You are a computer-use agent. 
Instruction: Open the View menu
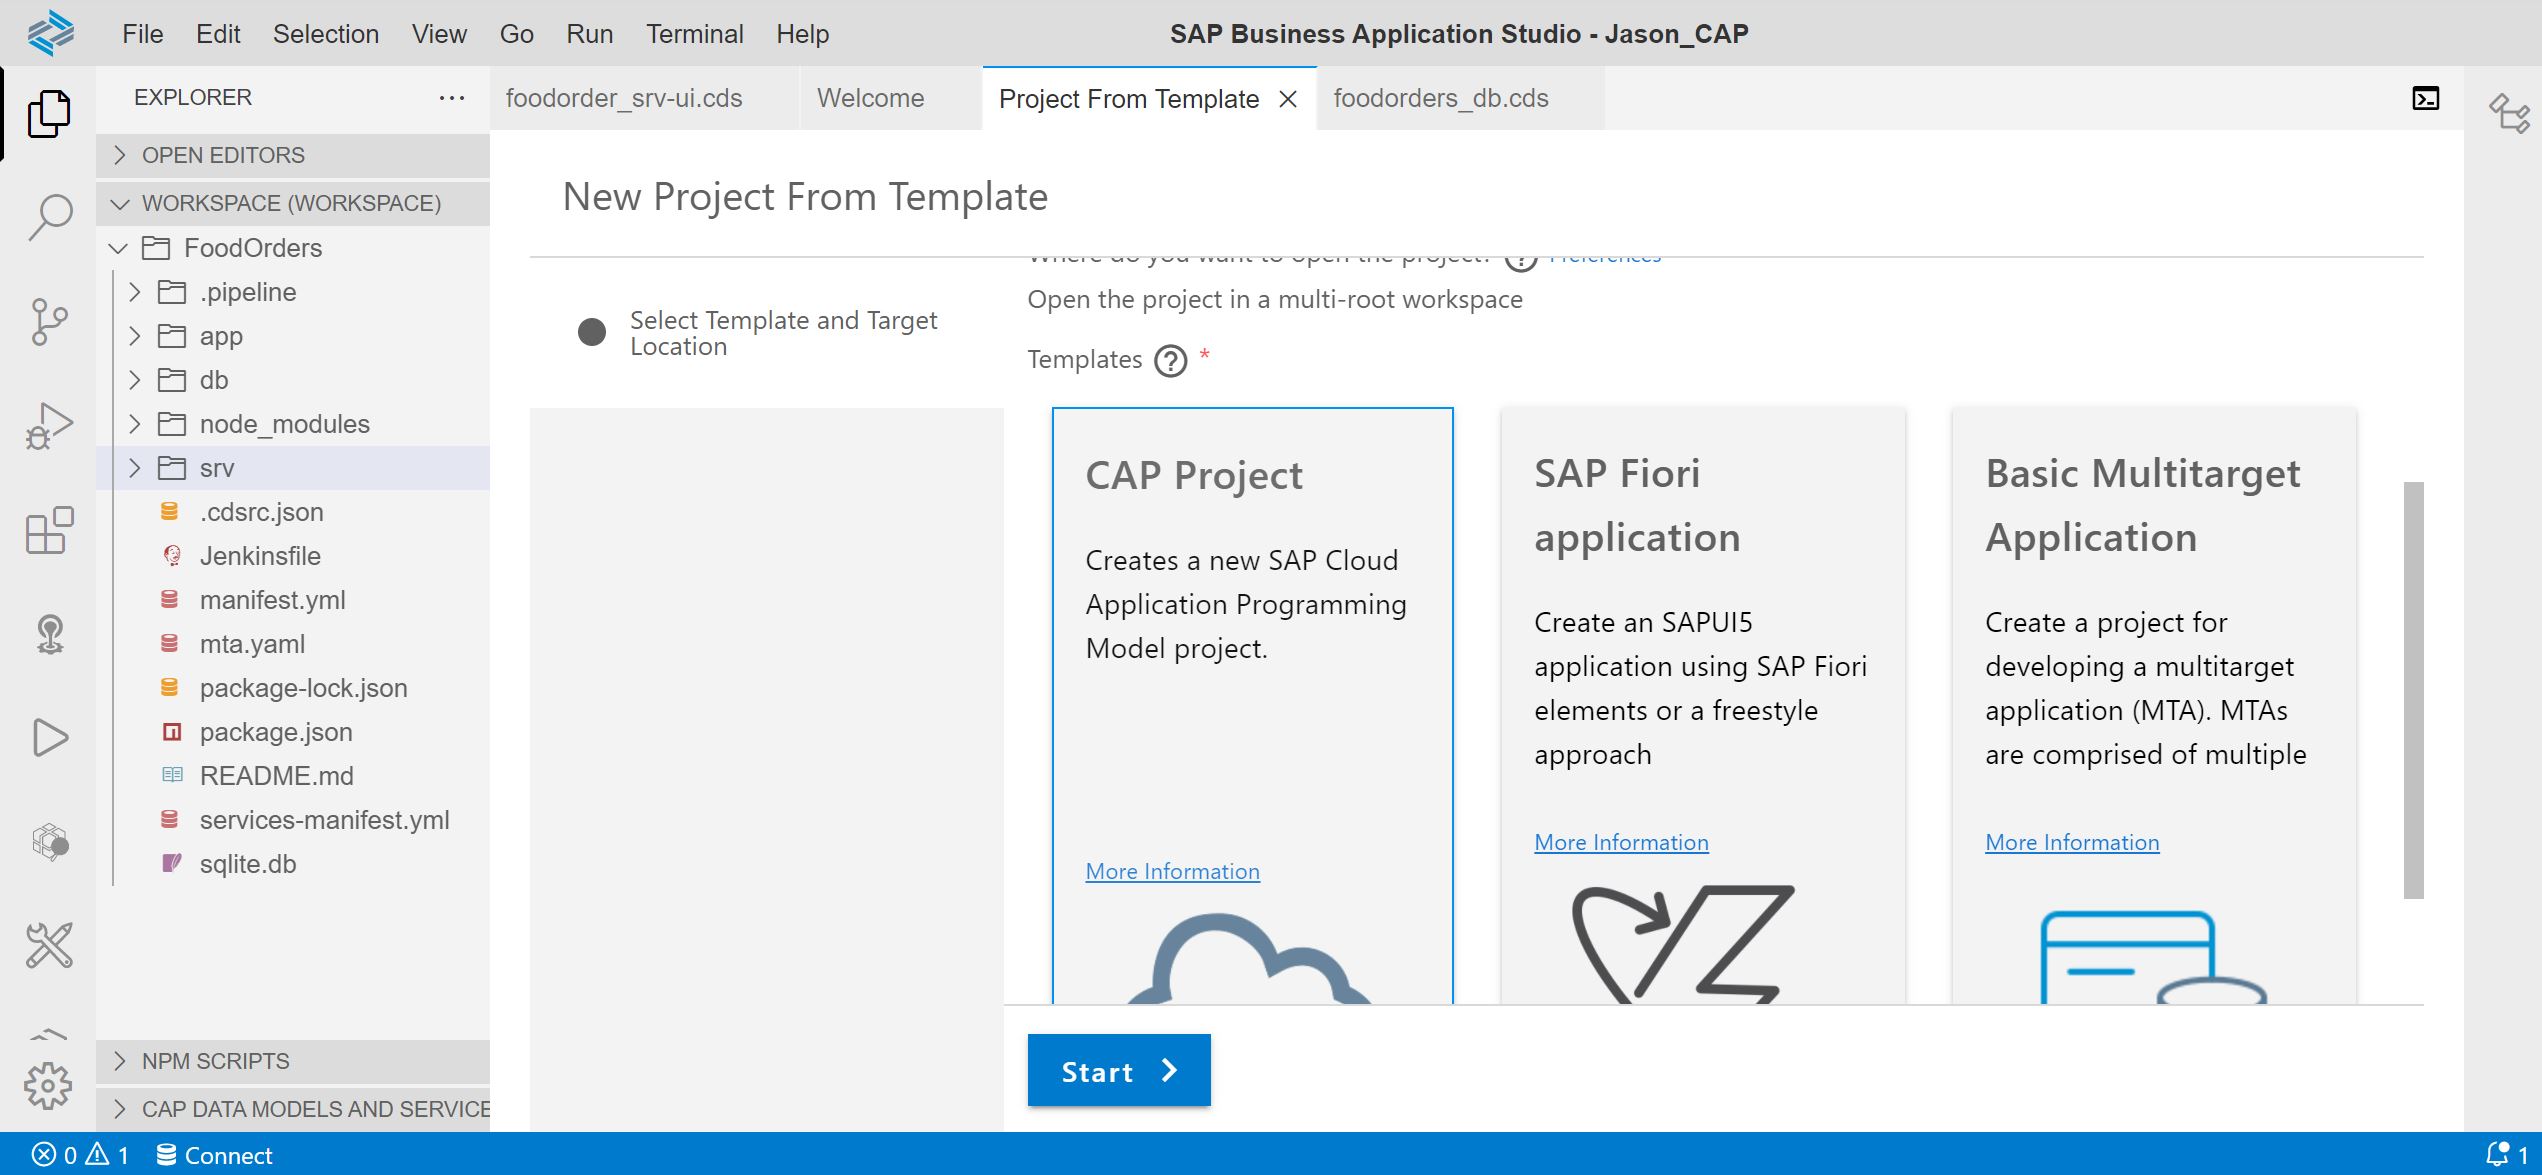coord(439,34)
